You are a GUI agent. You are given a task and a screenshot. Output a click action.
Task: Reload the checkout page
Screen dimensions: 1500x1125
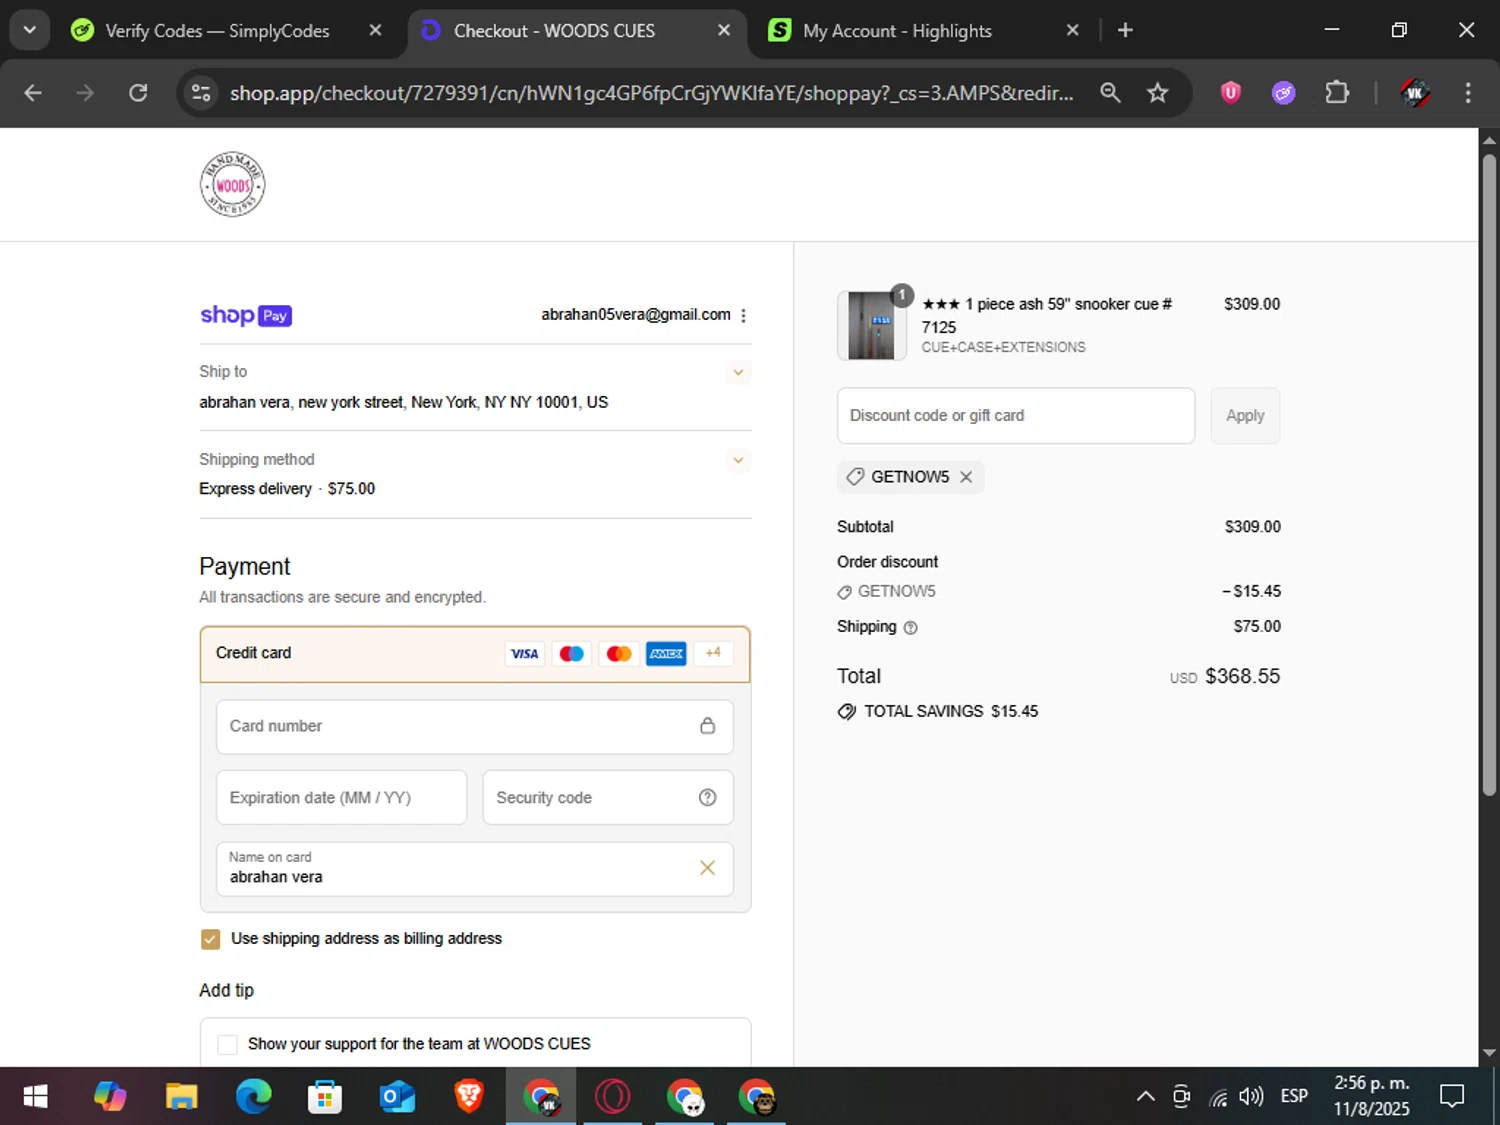coord(138,93)
